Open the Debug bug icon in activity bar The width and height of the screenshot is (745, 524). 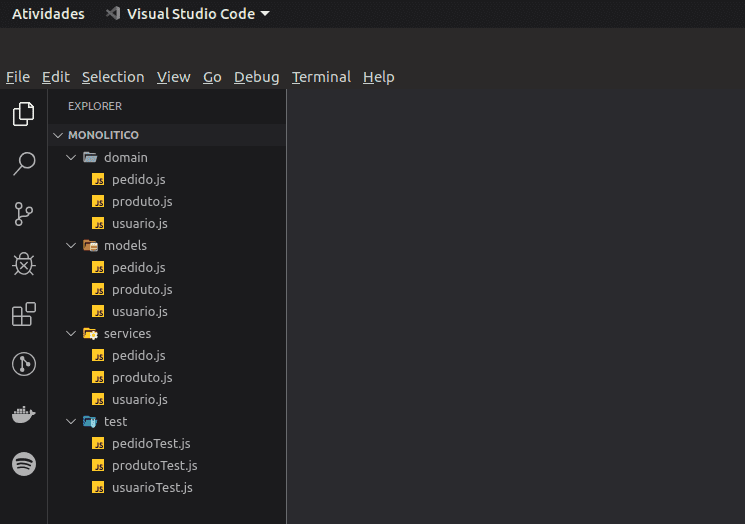[x=24, y=264]
